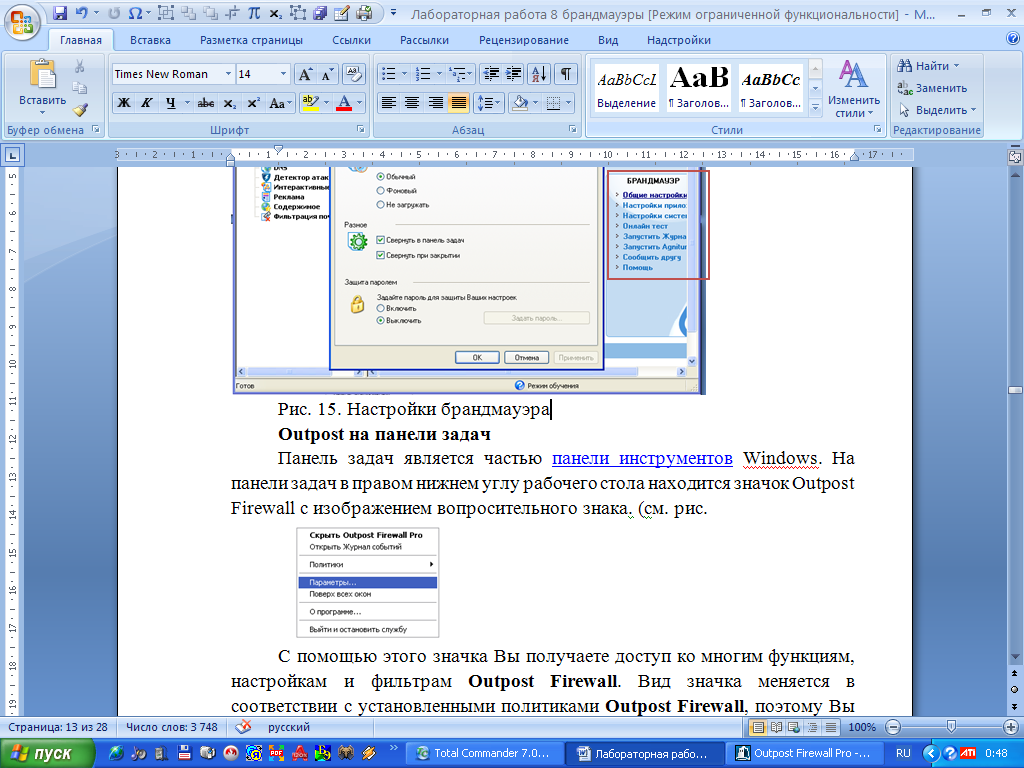Cut selection with the scissors icon
Screen dimensions: 1024x768
point(80,66)
